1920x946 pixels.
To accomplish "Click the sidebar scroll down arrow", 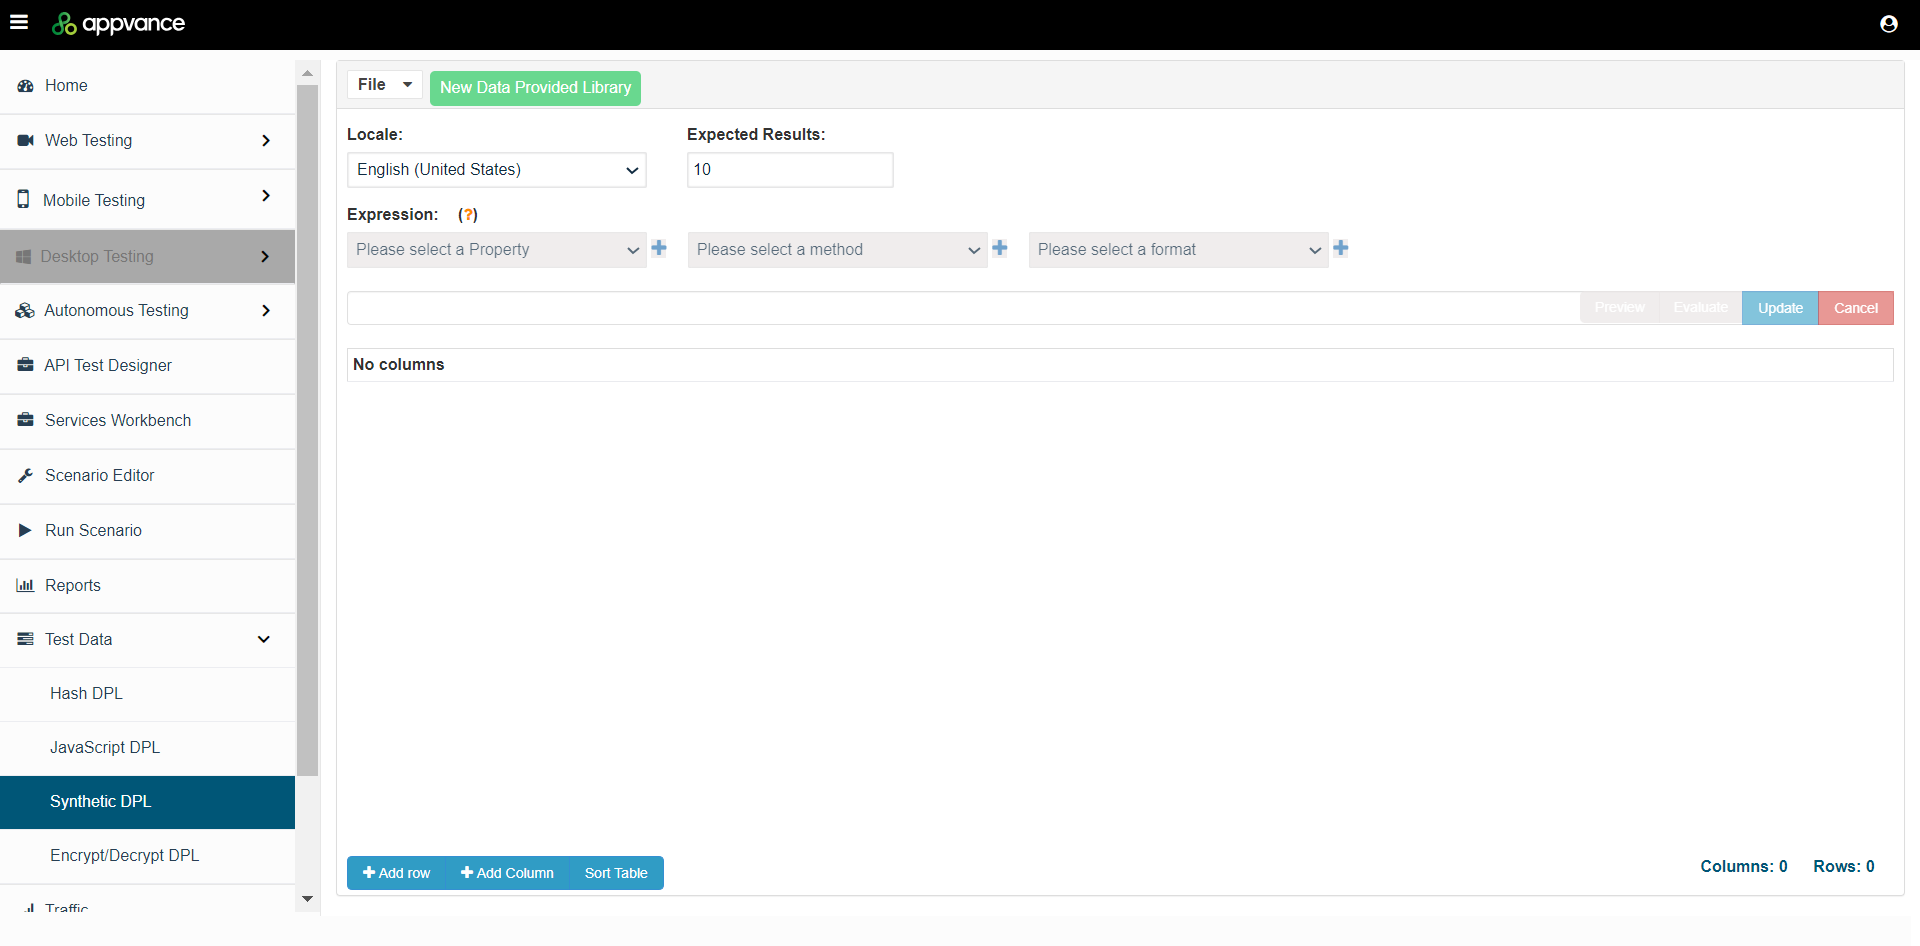I will coord(307,899).
